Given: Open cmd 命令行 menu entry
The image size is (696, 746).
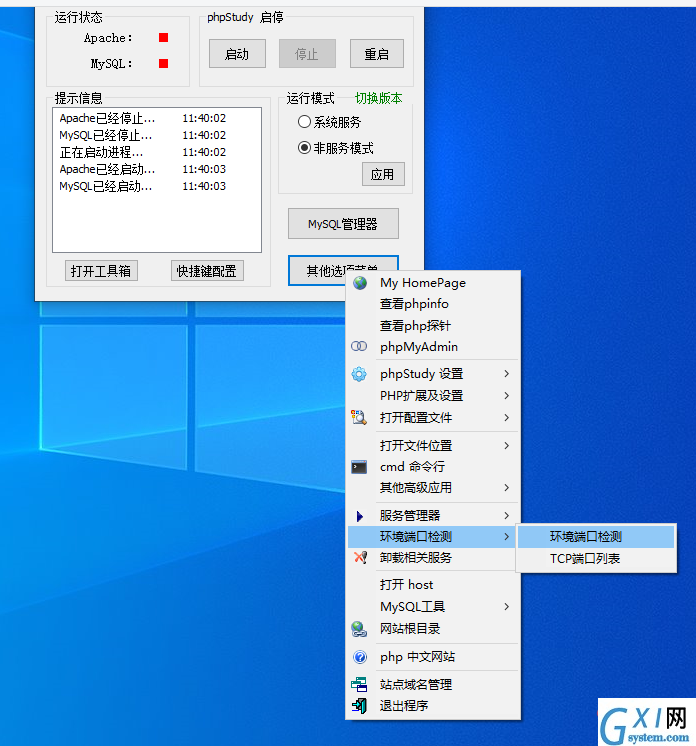Looking at the screenshot, I should pyautogui.click(x=432, y=467).
